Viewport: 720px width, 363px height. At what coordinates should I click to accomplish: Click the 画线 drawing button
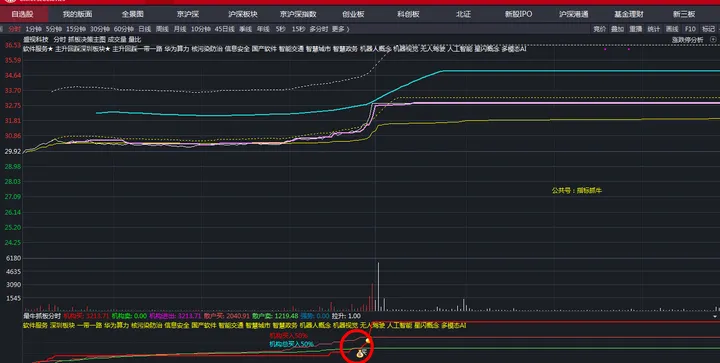coord(672,29)
